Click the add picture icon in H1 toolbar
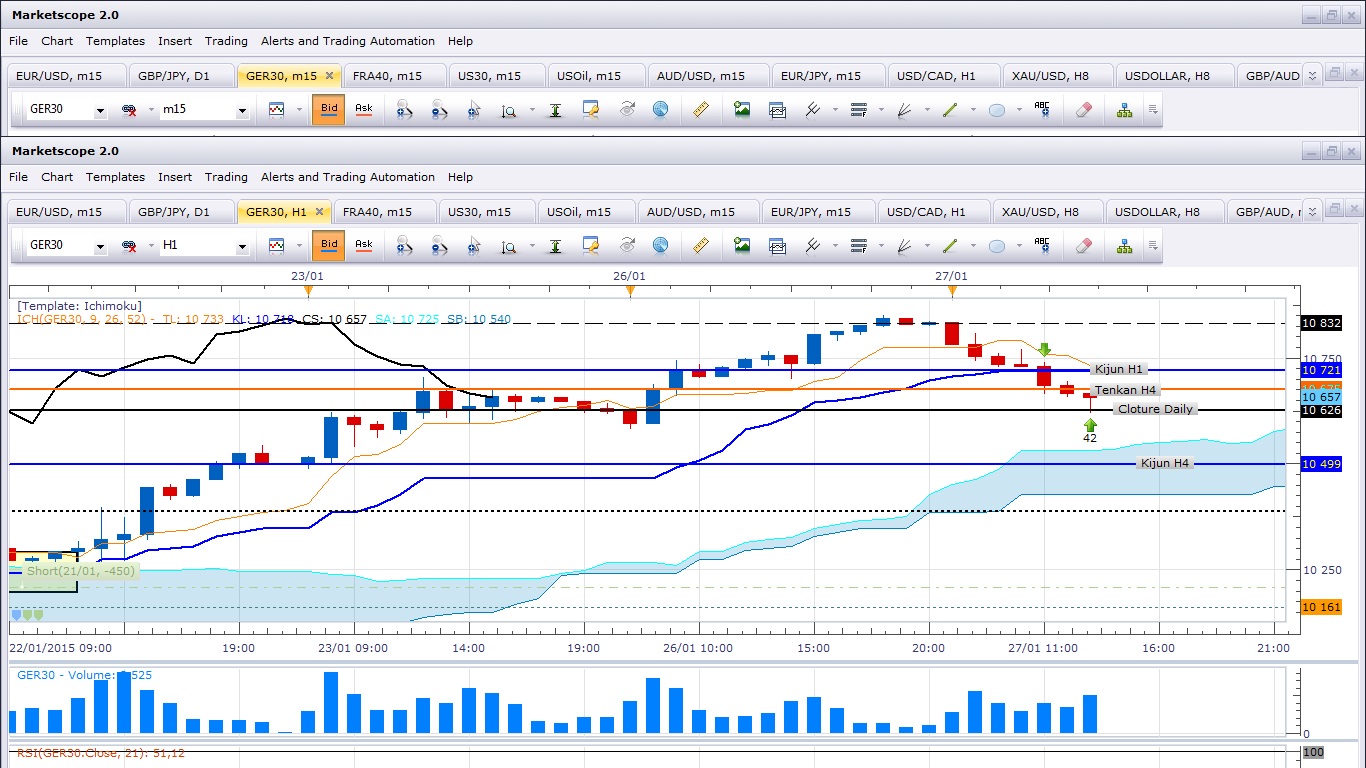 click(x=742, y=245)
